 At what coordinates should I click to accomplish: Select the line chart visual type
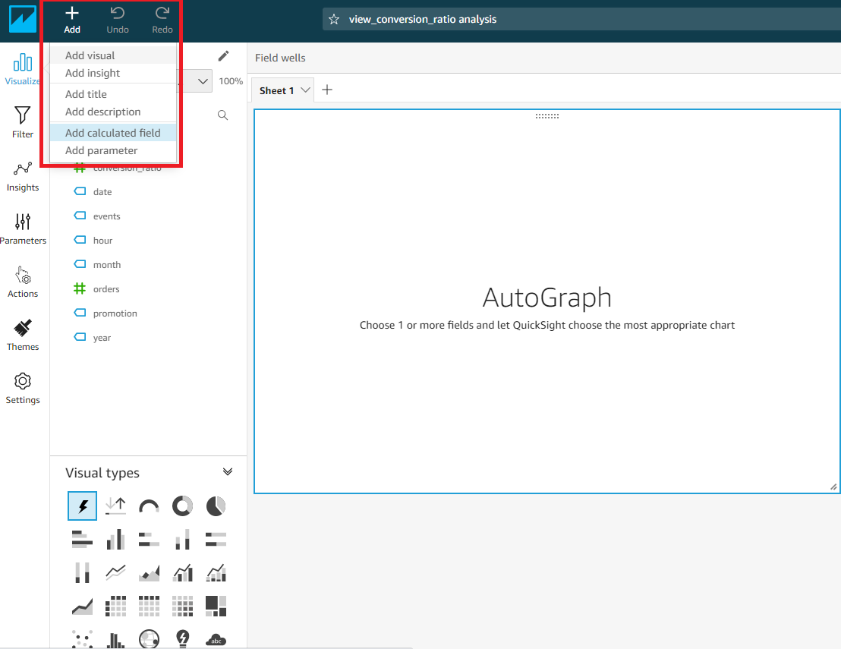[x=115, y=572]
